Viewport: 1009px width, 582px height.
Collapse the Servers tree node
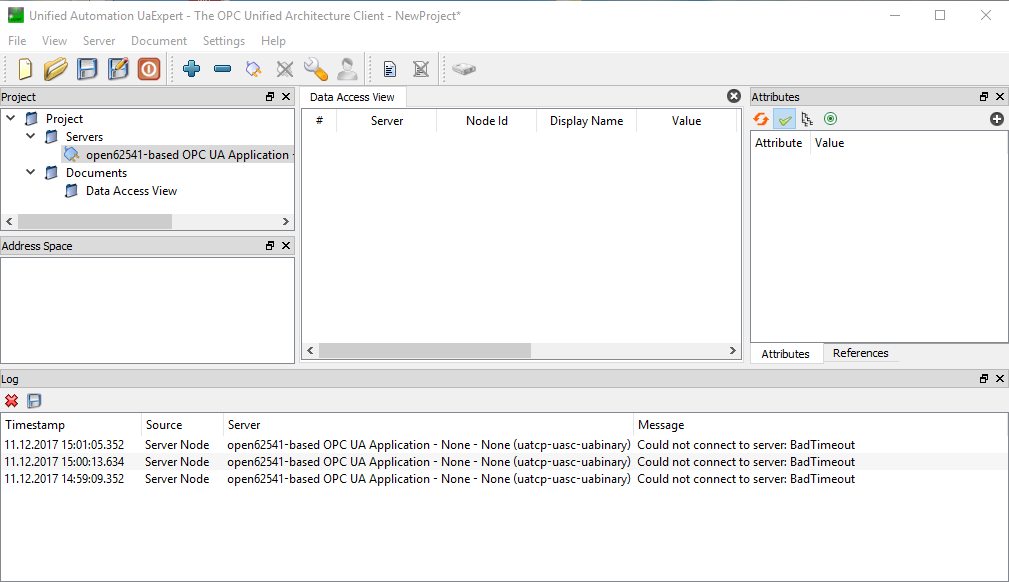[30, 136]
